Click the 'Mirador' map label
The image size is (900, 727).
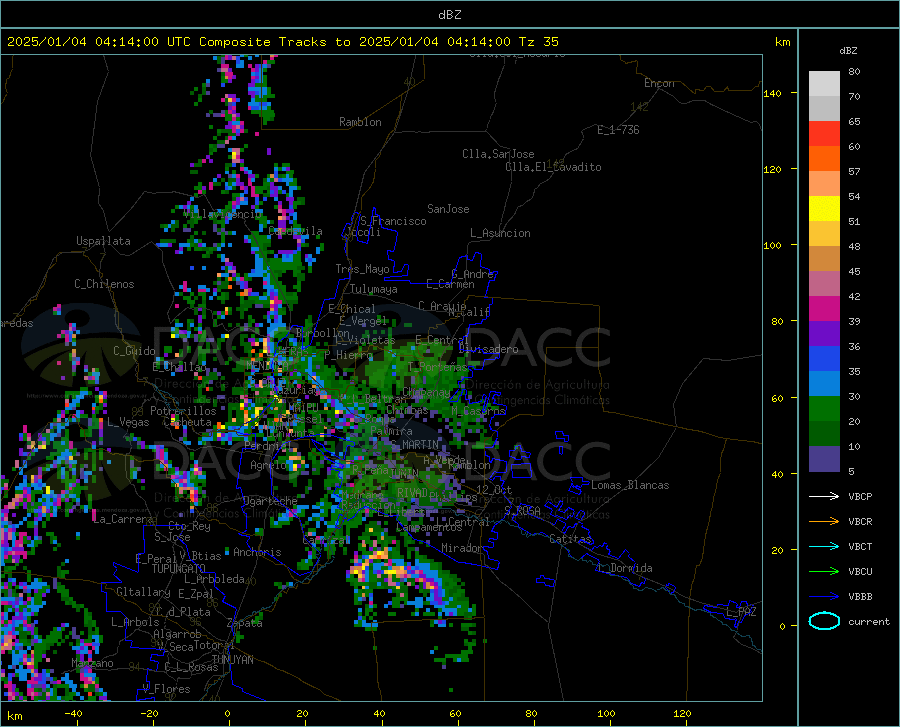(461, 548)
